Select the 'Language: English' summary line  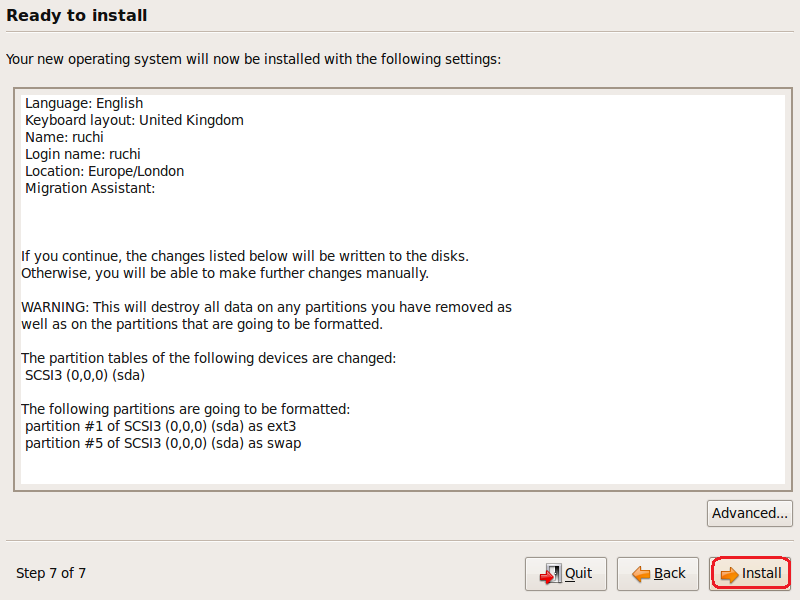point(84,103)
